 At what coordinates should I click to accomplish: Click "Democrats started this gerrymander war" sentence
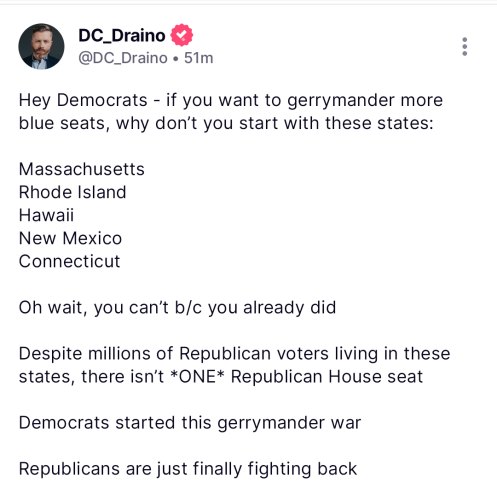(190, 423)
